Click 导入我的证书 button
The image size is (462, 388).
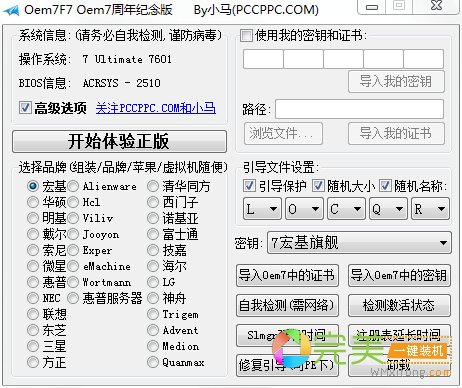coord(396,133)
